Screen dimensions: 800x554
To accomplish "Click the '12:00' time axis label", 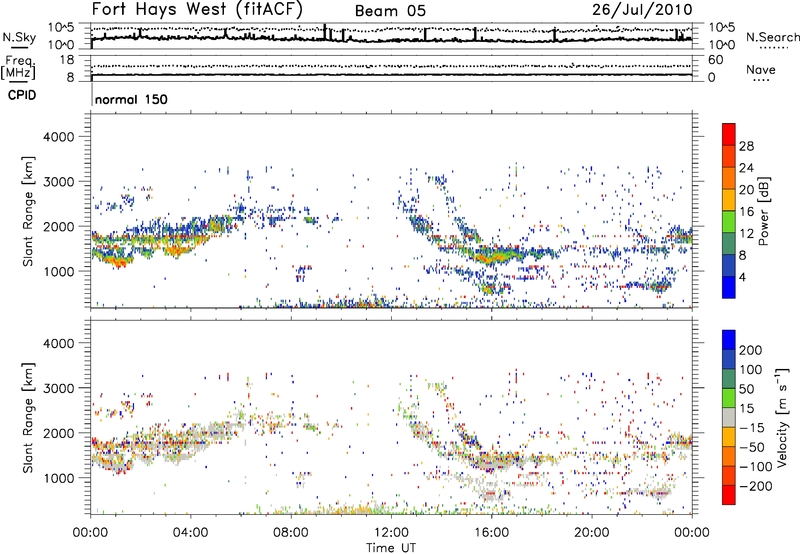I will pos(391,533).
